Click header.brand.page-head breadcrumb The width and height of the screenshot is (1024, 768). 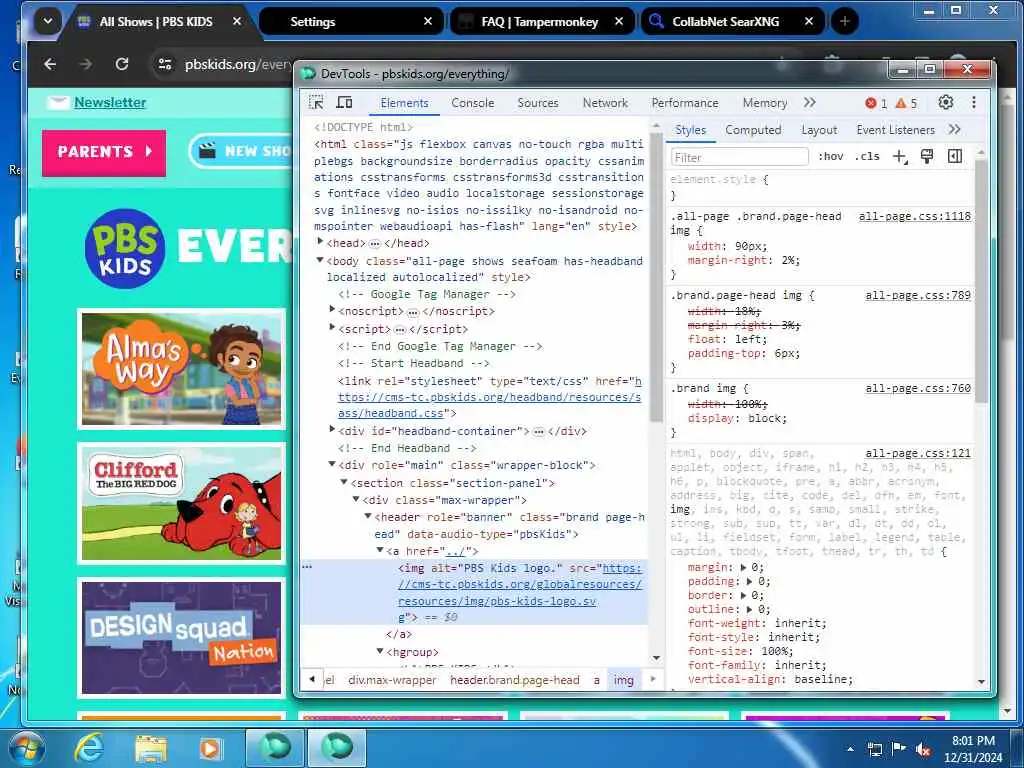pyautogui.click(x=515, y=680)
